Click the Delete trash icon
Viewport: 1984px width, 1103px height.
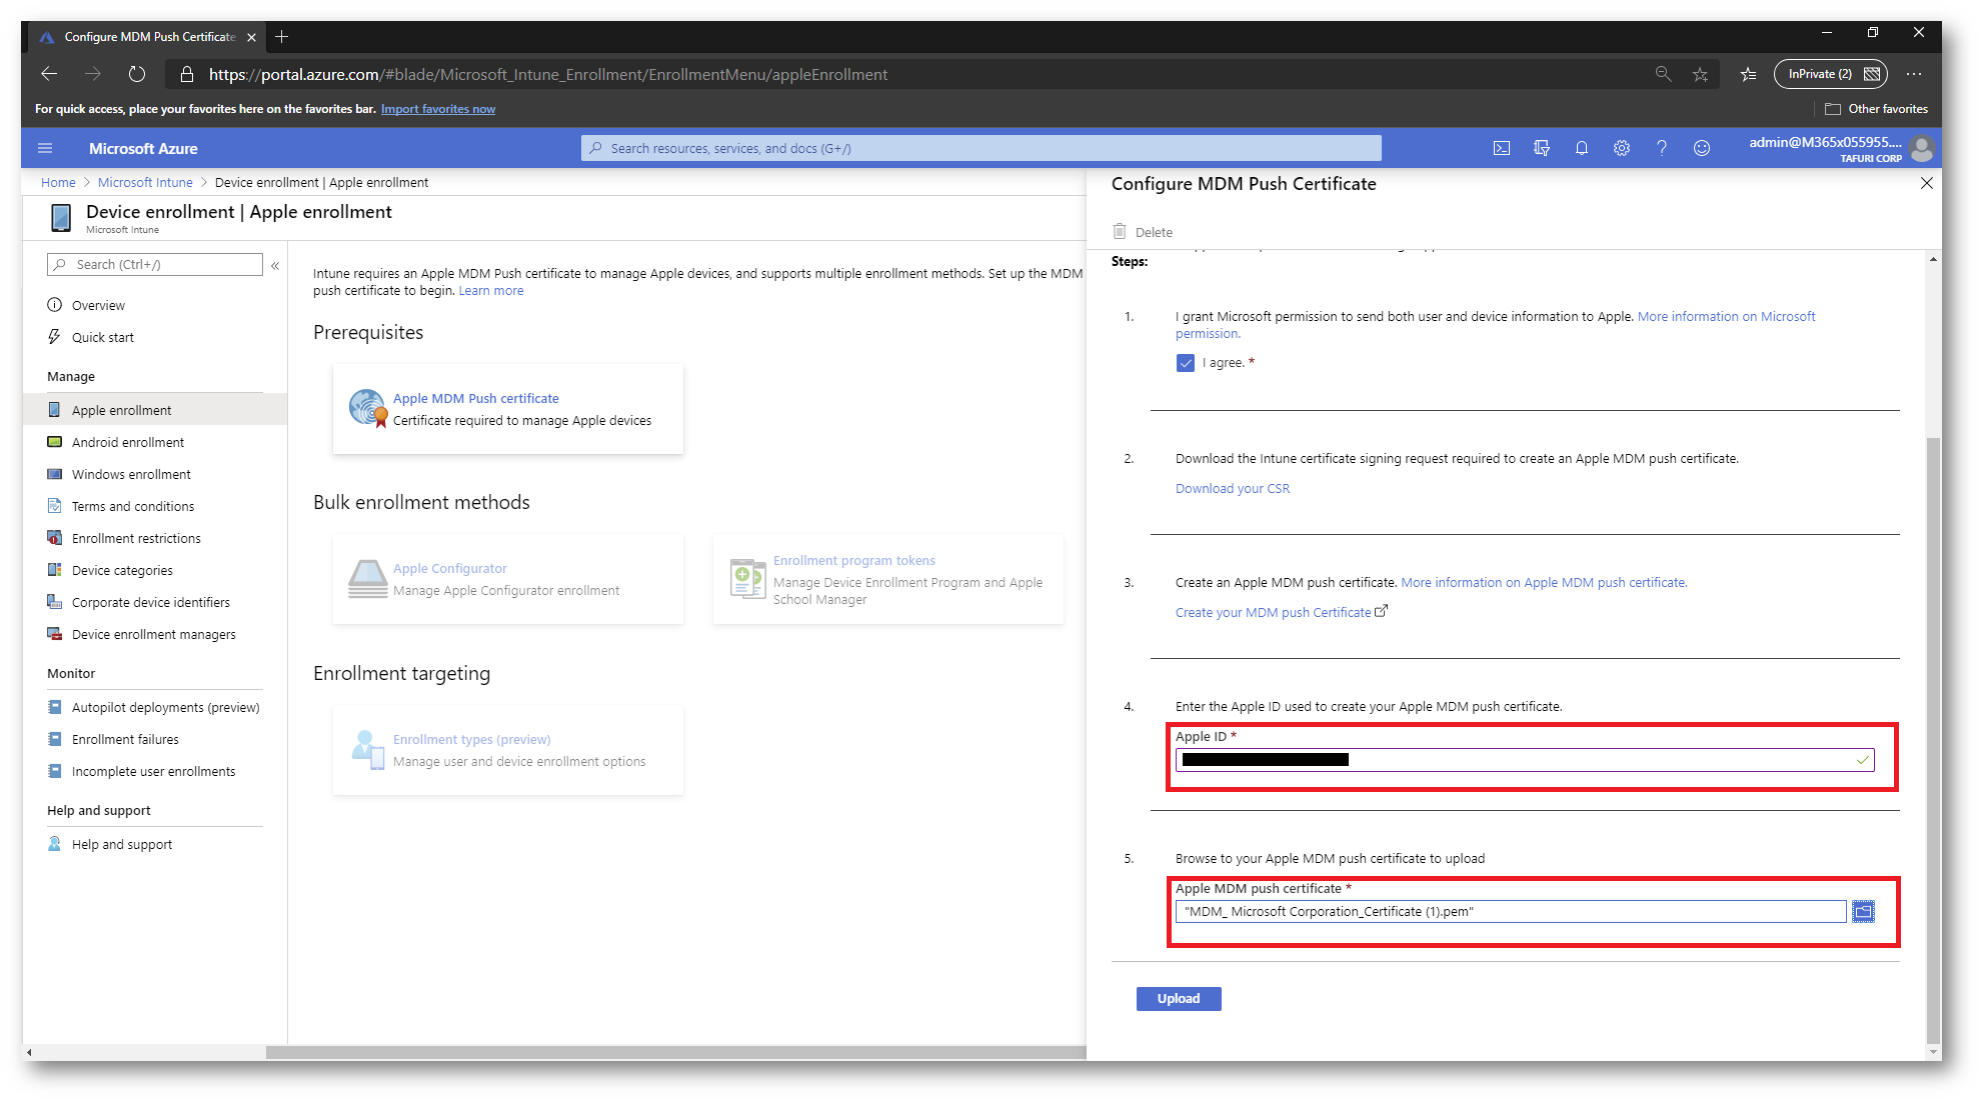[x=1120, y=231]
